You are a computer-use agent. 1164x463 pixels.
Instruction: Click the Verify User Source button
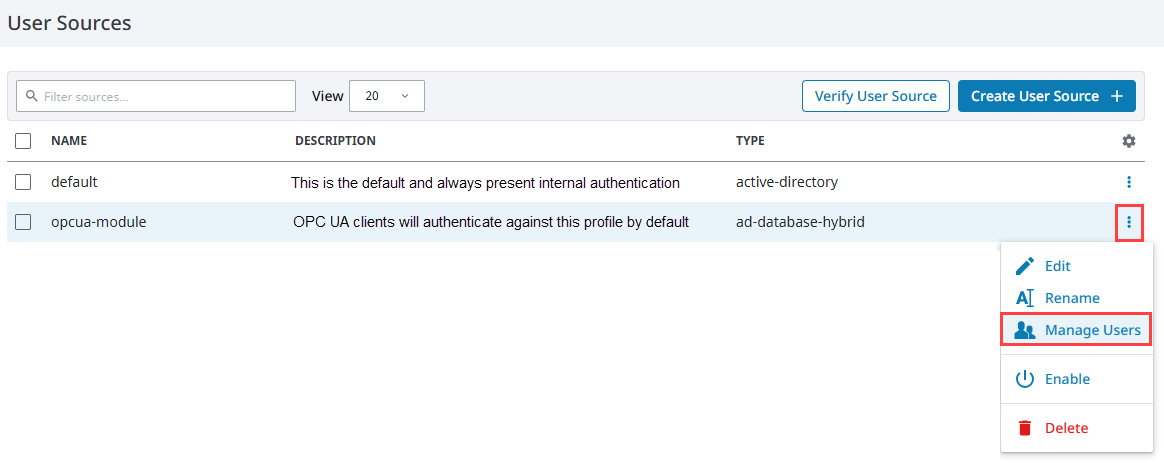(876, 96)
